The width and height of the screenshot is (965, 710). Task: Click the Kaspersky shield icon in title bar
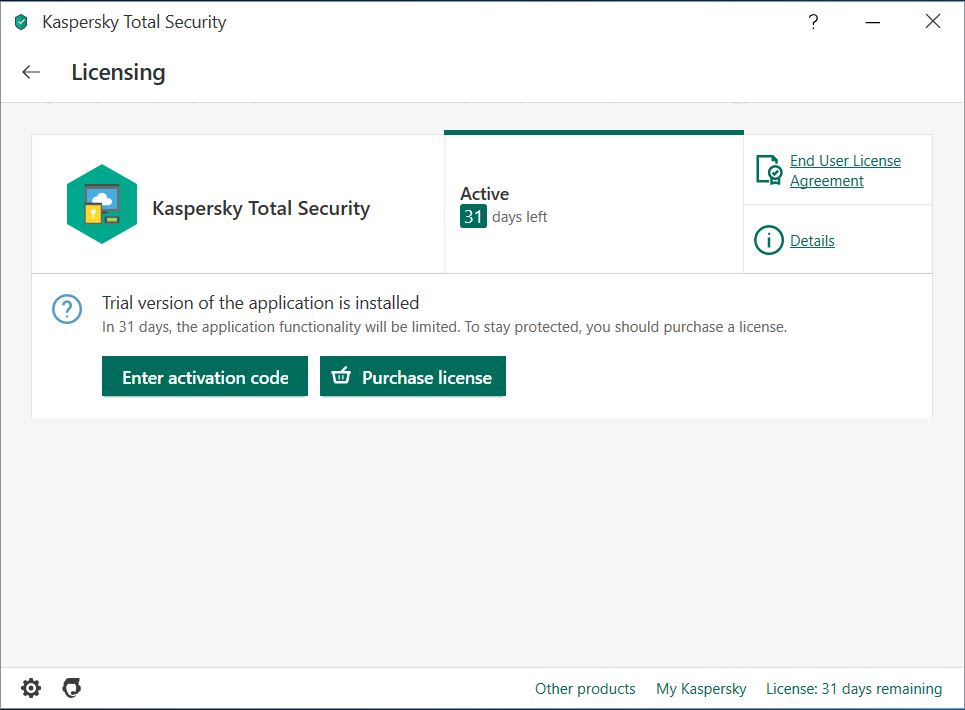coord(22,22)
